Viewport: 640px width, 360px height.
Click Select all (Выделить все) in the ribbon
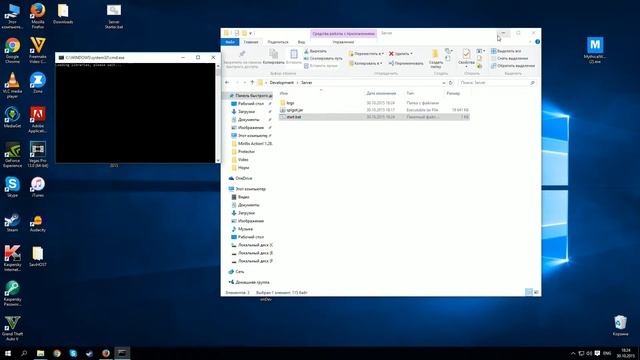click(506, 51)
